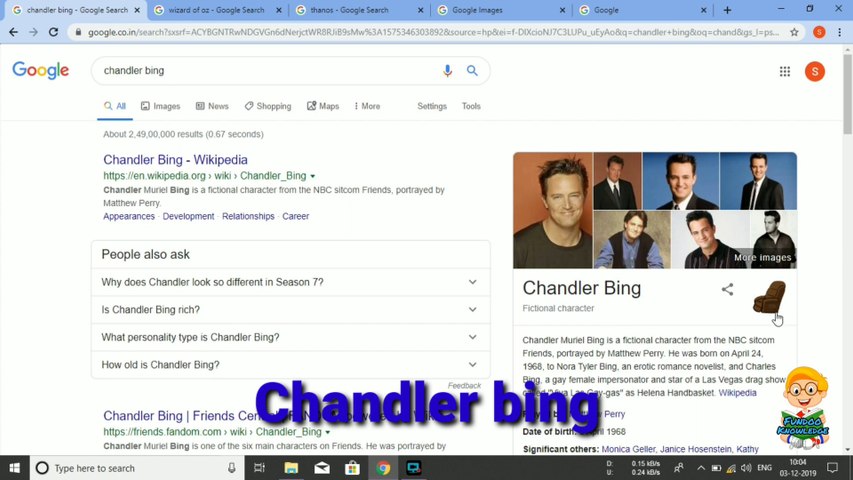The width and height of the screenshot is (853, 480).
Task: Close the wizard of oz tab
Action: coord(279,10)
